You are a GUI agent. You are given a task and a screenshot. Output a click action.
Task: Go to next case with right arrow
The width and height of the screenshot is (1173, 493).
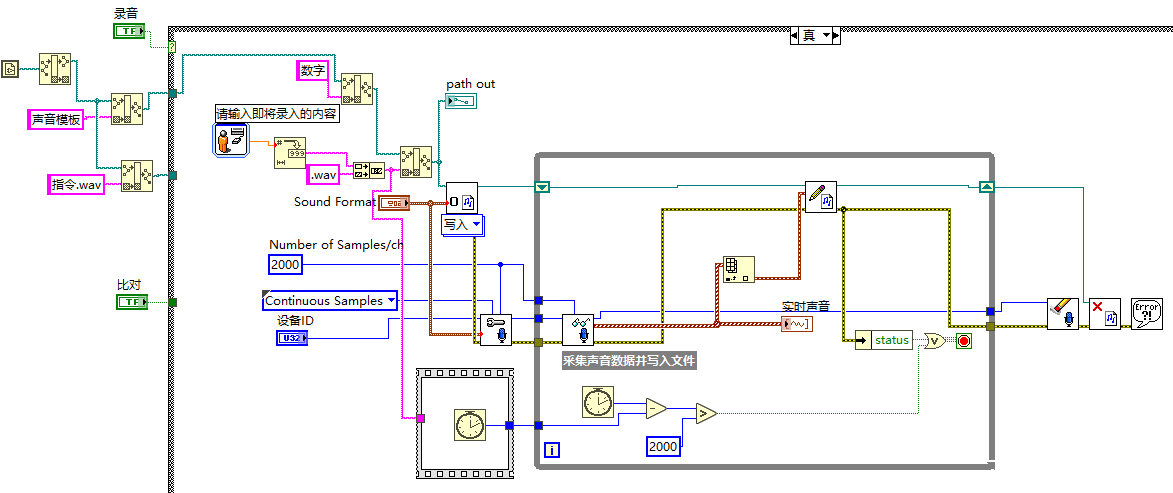[836, 35]
